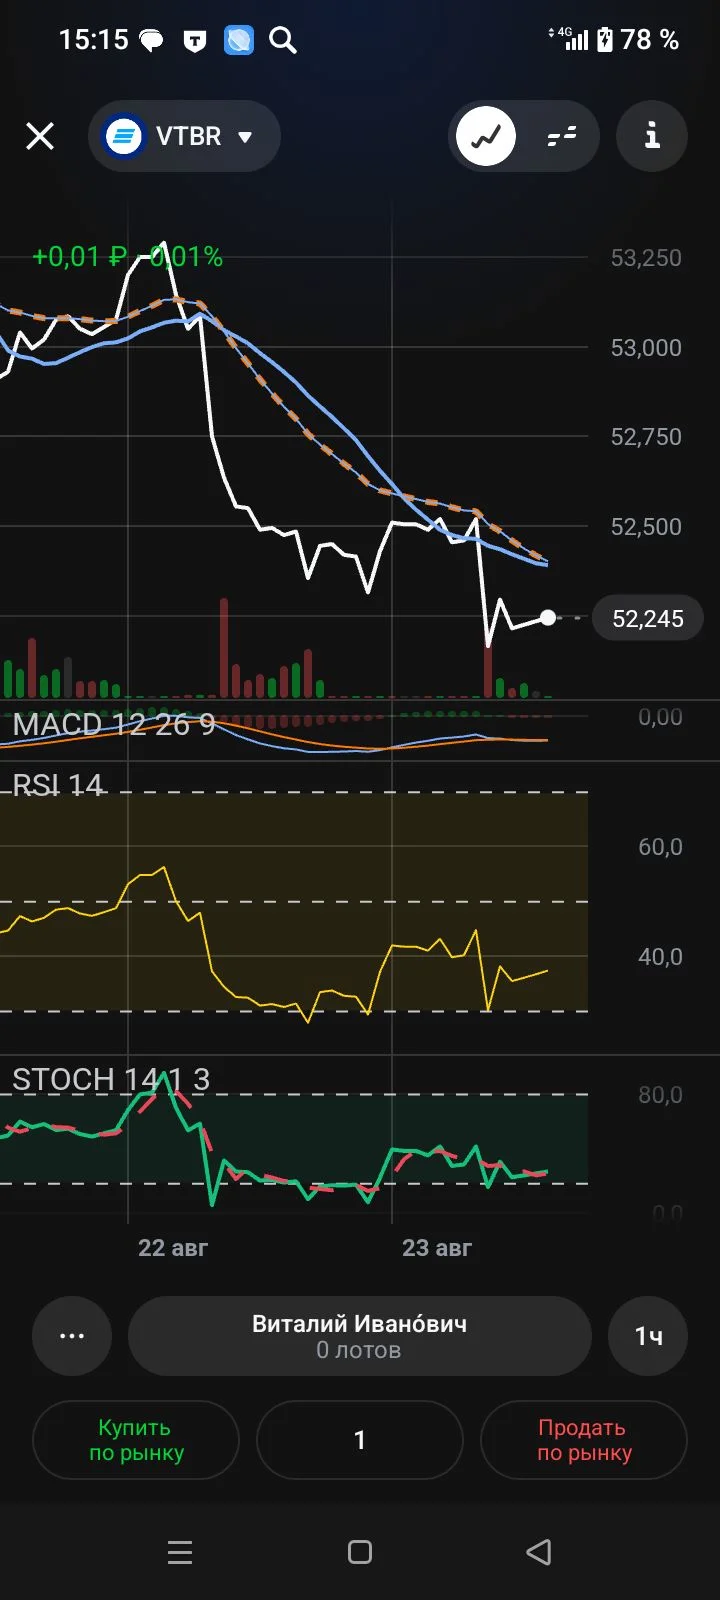Viewport: 720px width, 1600px height.
Task: Tap the shield notification icon
Action: pyautogui.click(x=195, y=41)
